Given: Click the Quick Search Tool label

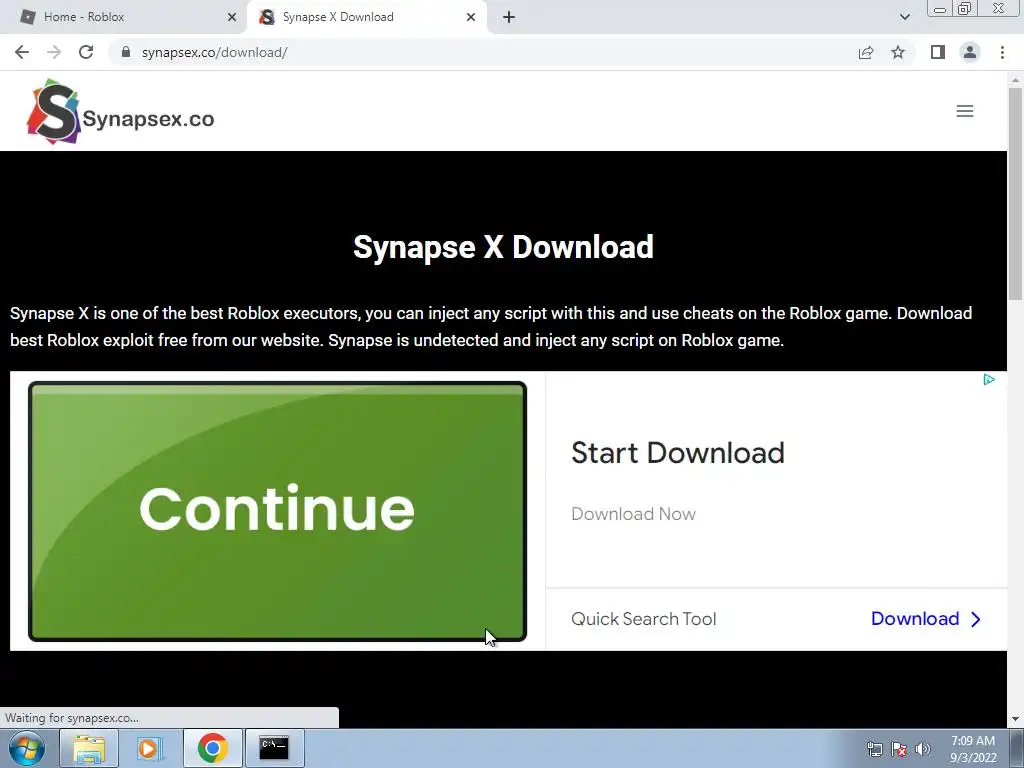Looking at the screenshot, I should (x=643, y=618).
